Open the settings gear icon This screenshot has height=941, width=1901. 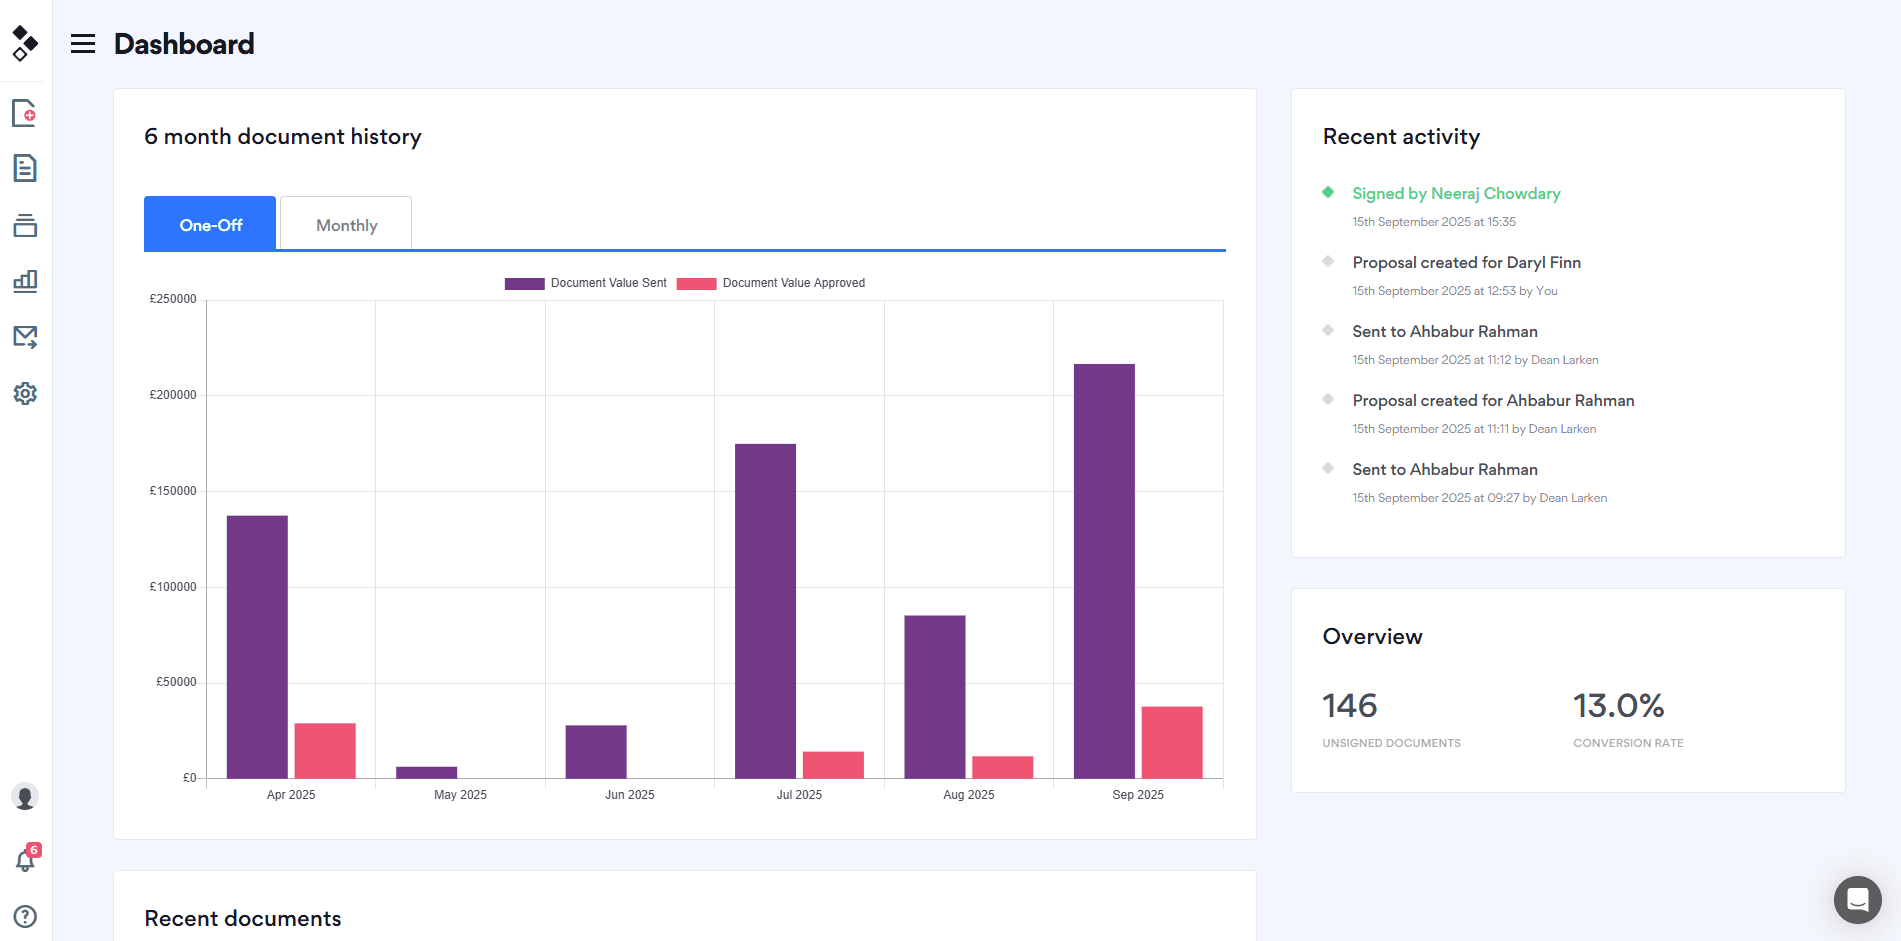(x=25, y=394)
